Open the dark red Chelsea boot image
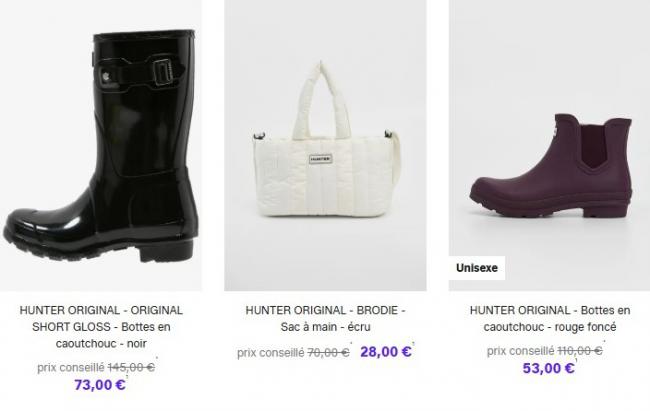650x411 pixels. (550, 145)
